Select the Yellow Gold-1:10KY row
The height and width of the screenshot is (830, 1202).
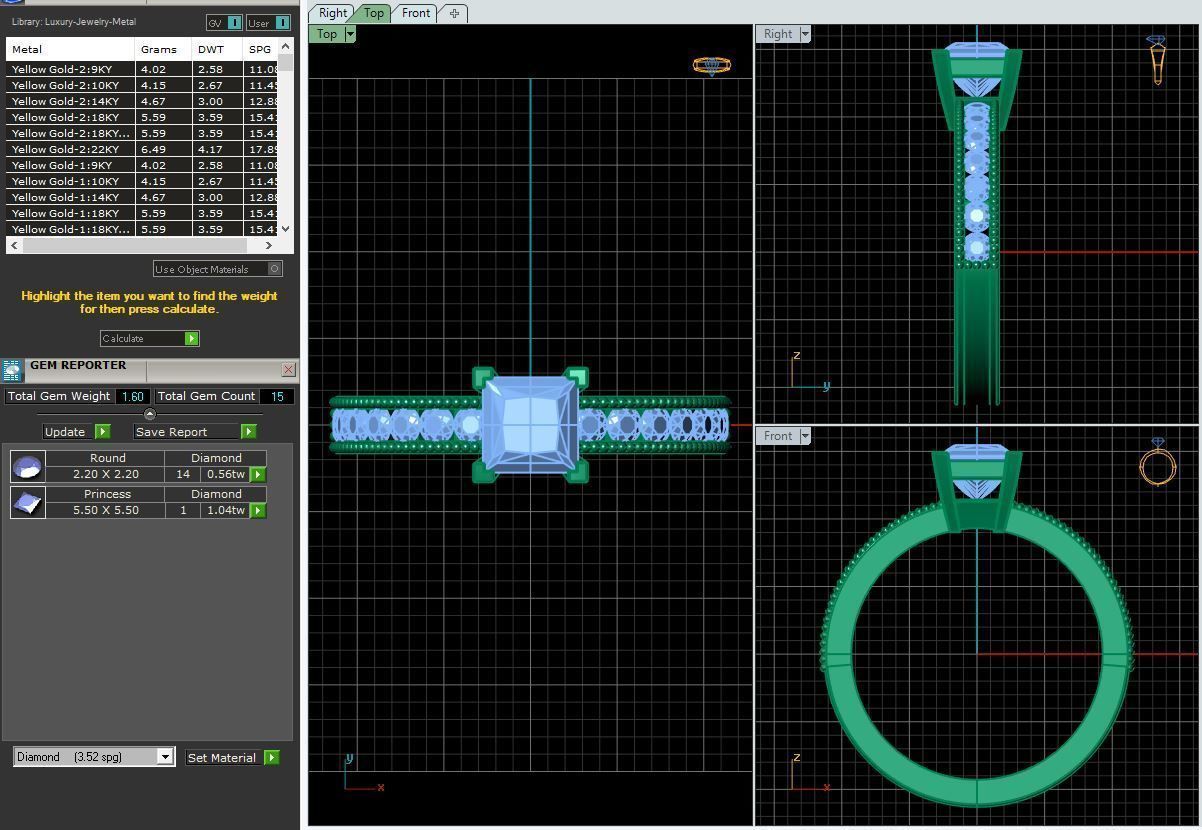(142, 181)
